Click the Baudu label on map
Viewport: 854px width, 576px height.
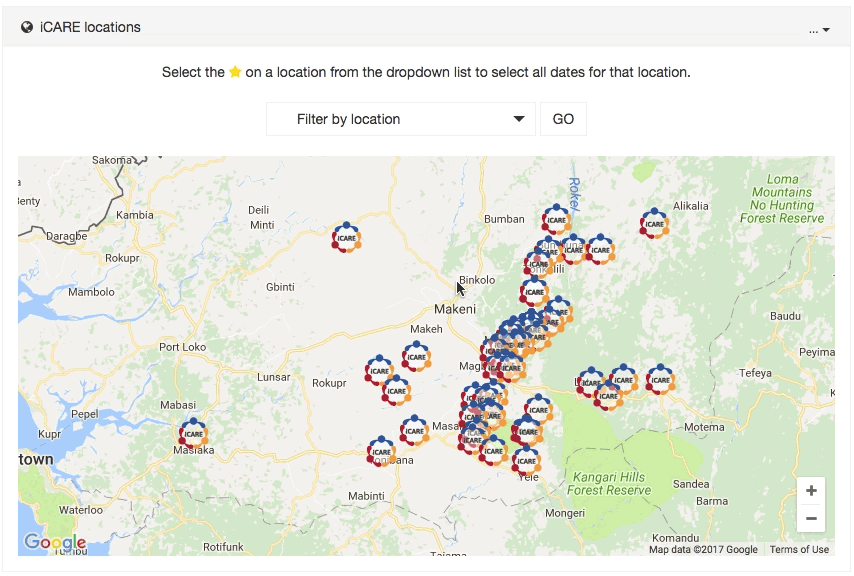[785, 316]
